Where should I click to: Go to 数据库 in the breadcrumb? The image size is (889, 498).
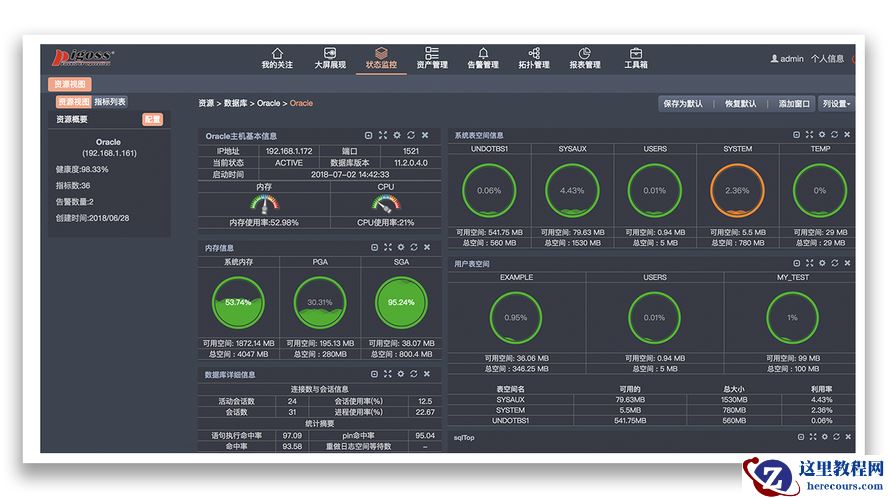[236, 103]
